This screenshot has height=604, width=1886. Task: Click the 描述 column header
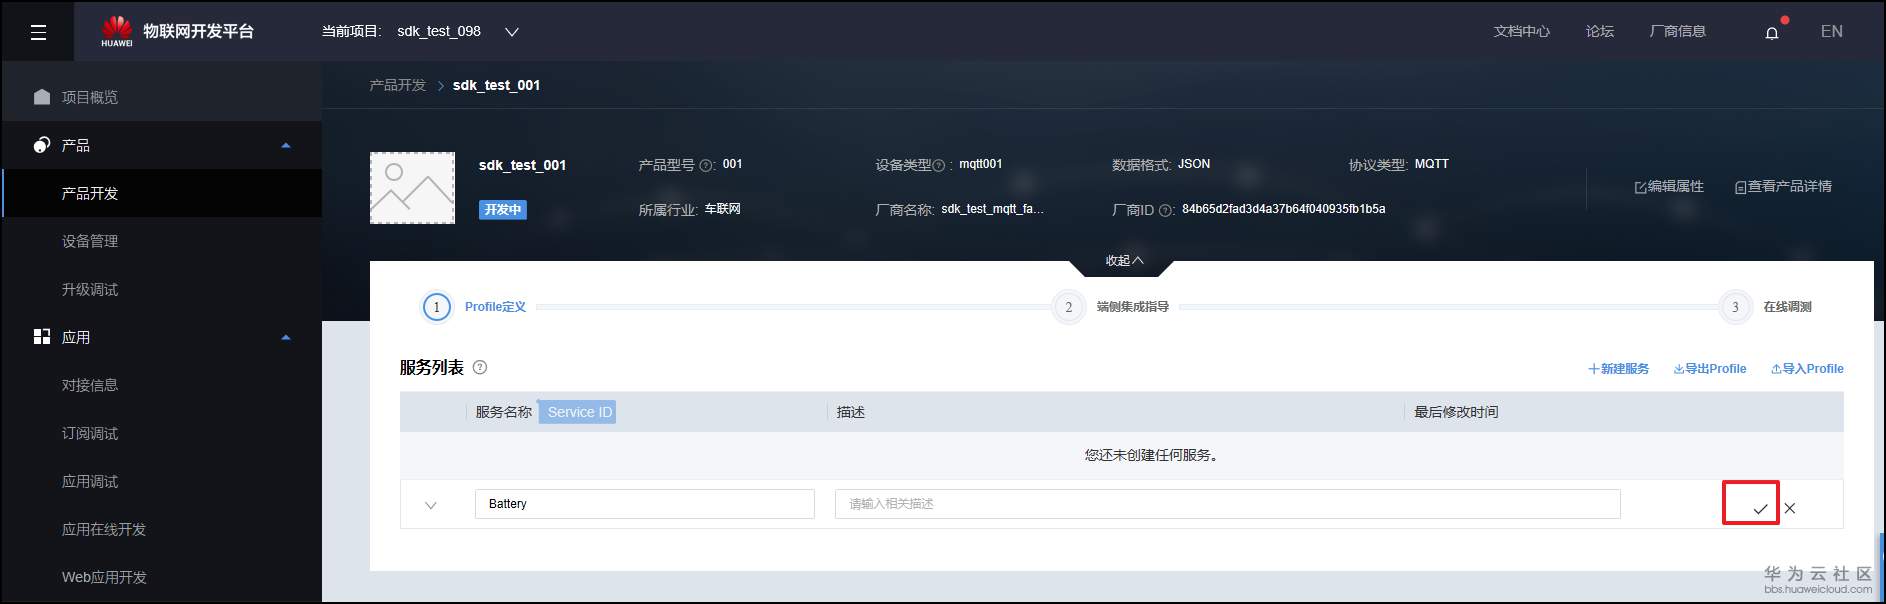(x=851, y=412)
